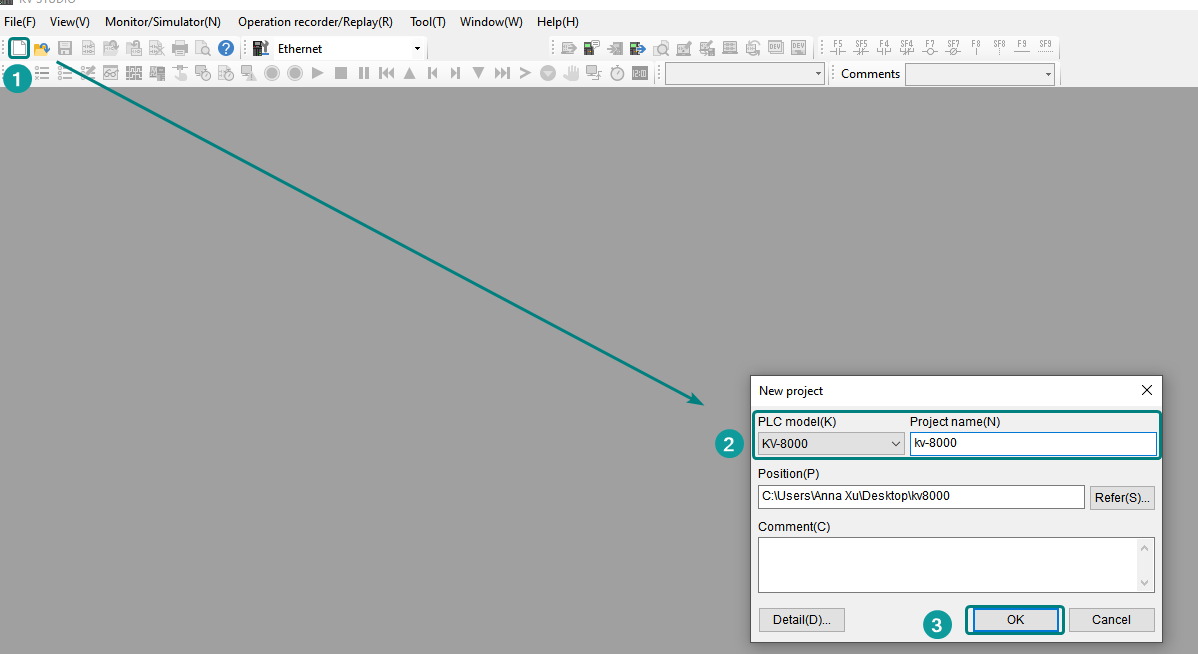
Task: Open Print preview magnifier icon
Action: [x=202, y=48]
